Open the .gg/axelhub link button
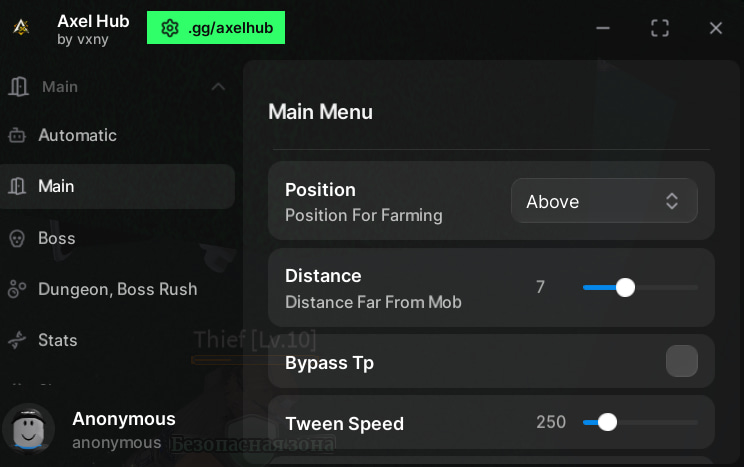The image size is (744, 467). (x=216, y=28)
